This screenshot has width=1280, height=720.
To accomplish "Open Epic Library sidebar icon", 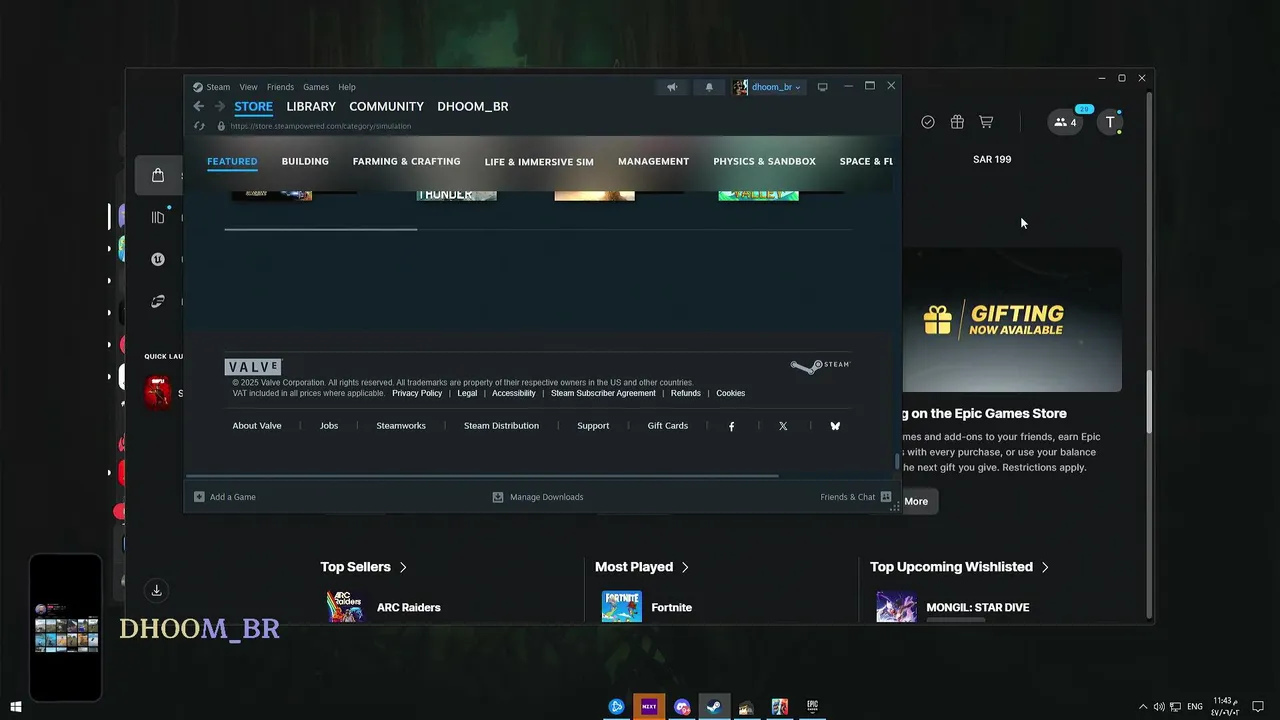I will pos(158,218).
